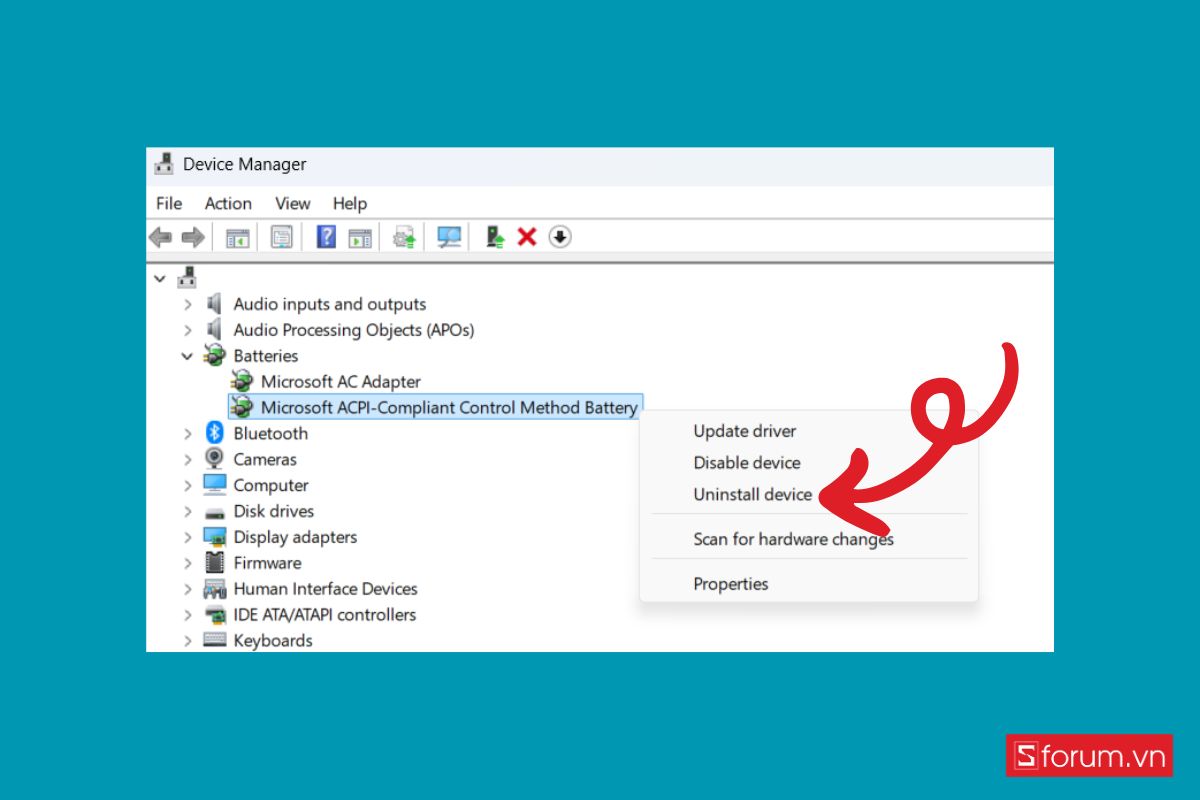Click the Disable device down-arrow toolbar icon
Viewport: 1200px width, 800px height.
click(x=560, y=237)
